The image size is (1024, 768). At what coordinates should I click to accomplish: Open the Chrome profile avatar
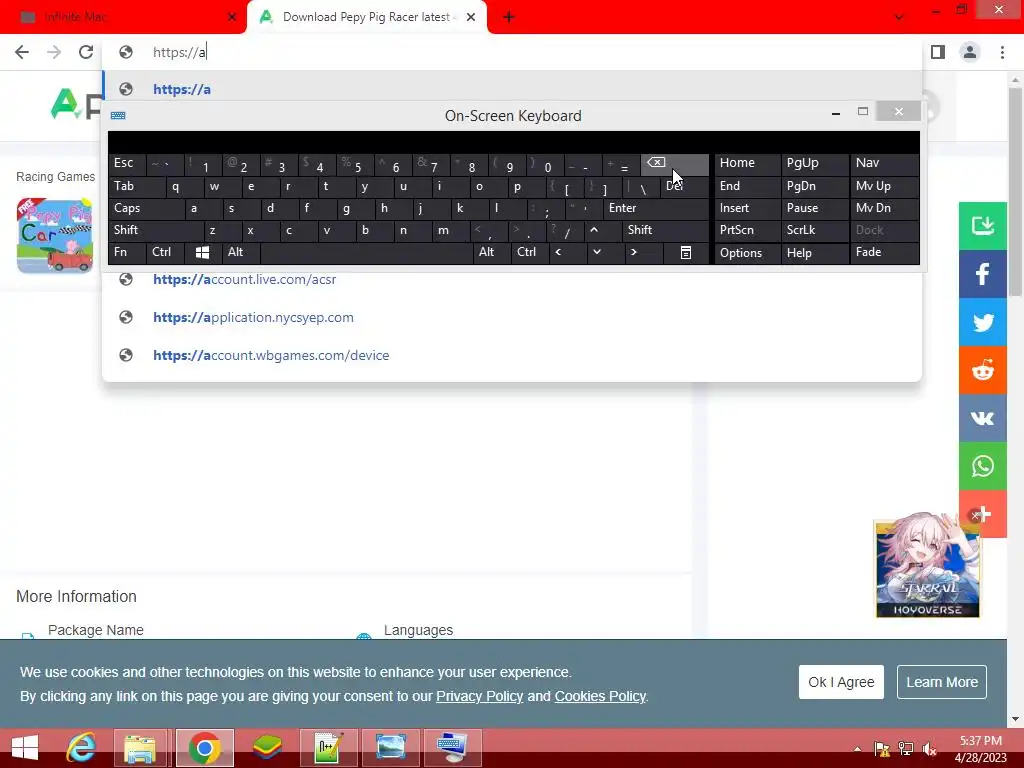click(x=970, y=52)
